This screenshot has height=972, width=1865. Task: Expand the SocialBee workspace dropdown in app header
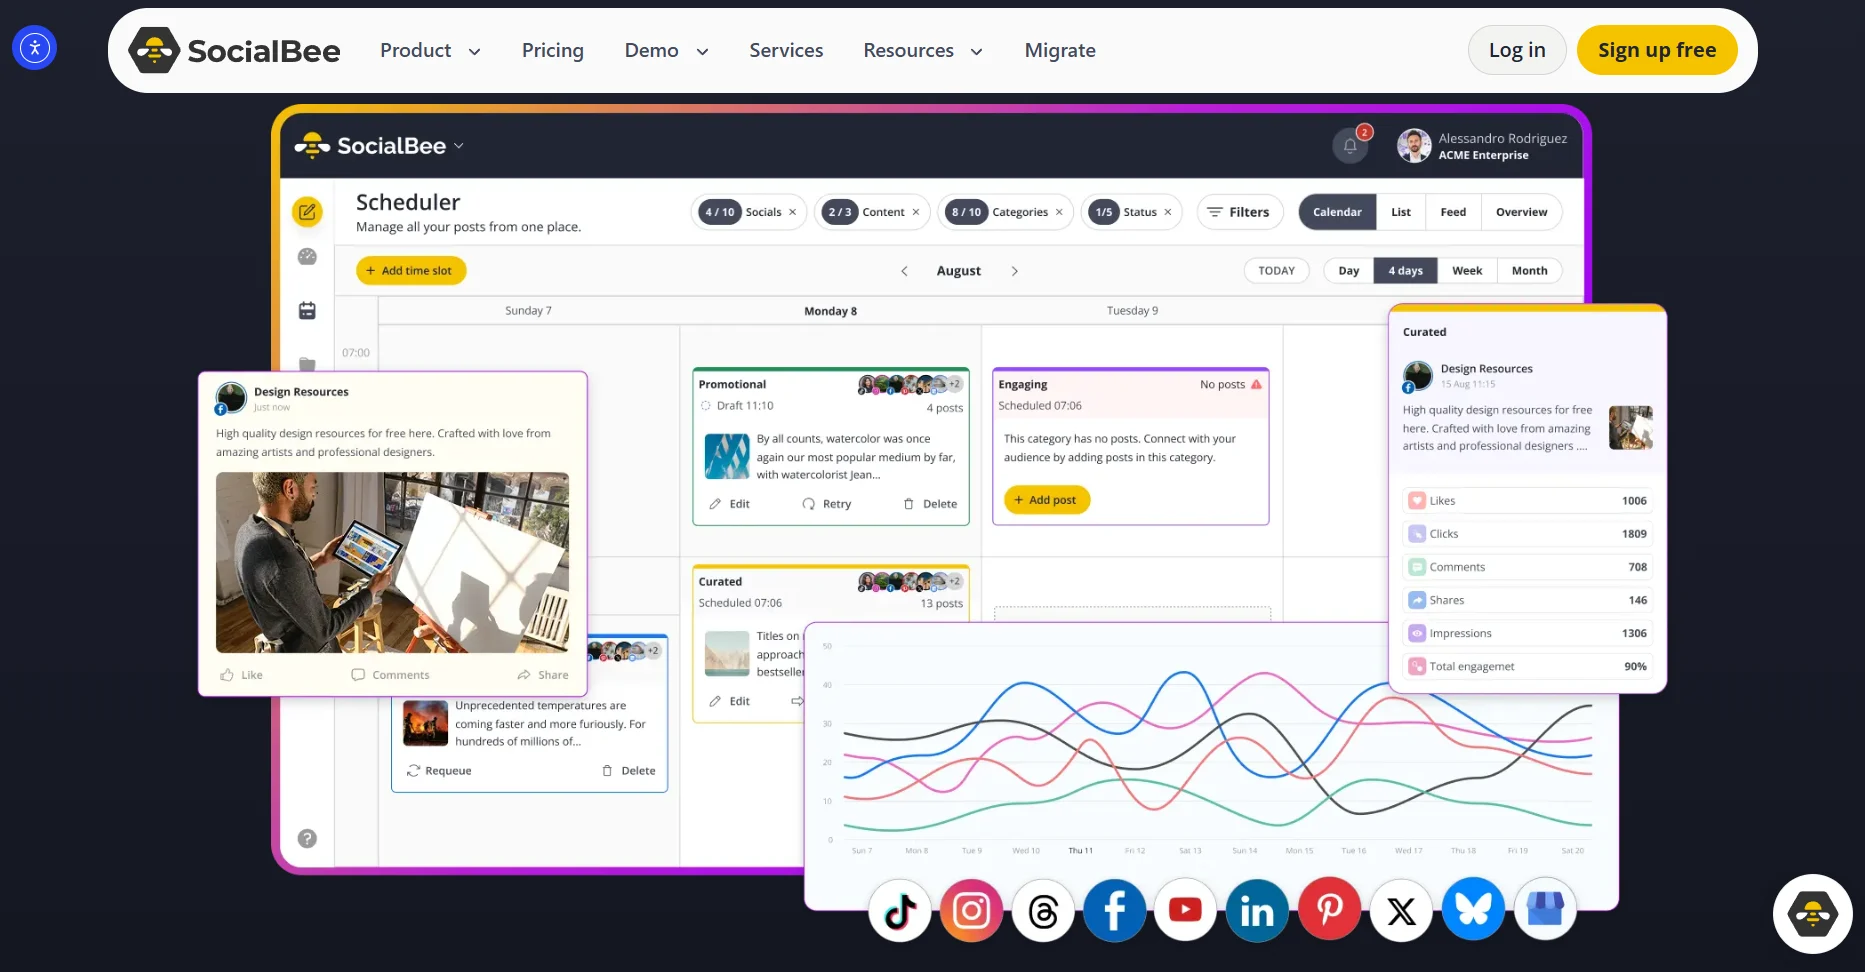[459, 146]
